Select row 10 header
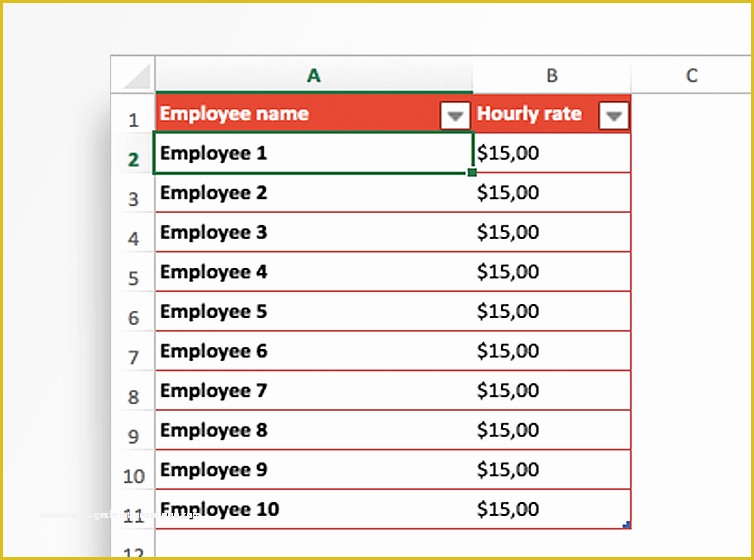 (133, 470)
